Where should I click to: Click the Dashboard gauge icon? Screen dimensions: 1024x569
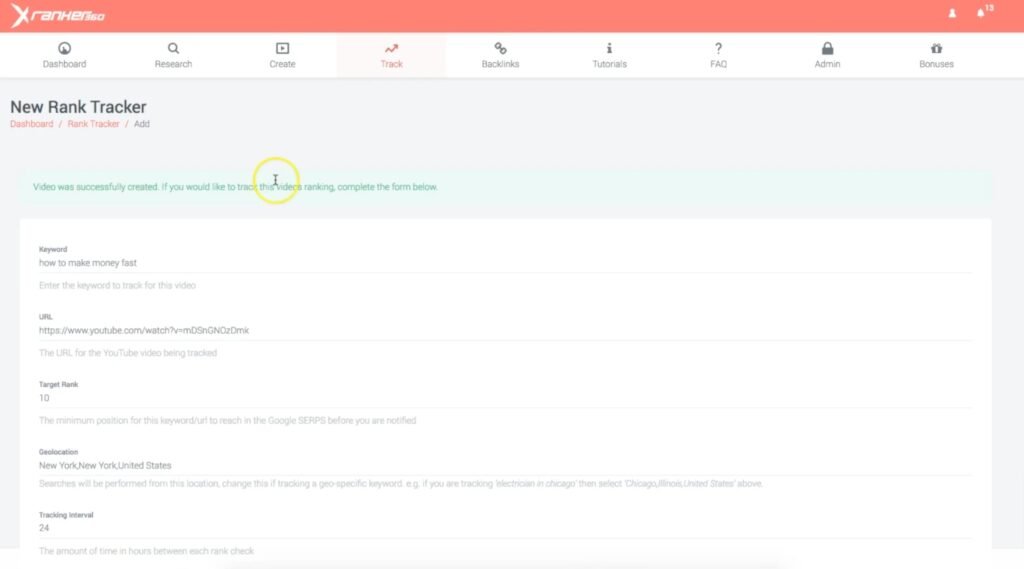point(64,48)
